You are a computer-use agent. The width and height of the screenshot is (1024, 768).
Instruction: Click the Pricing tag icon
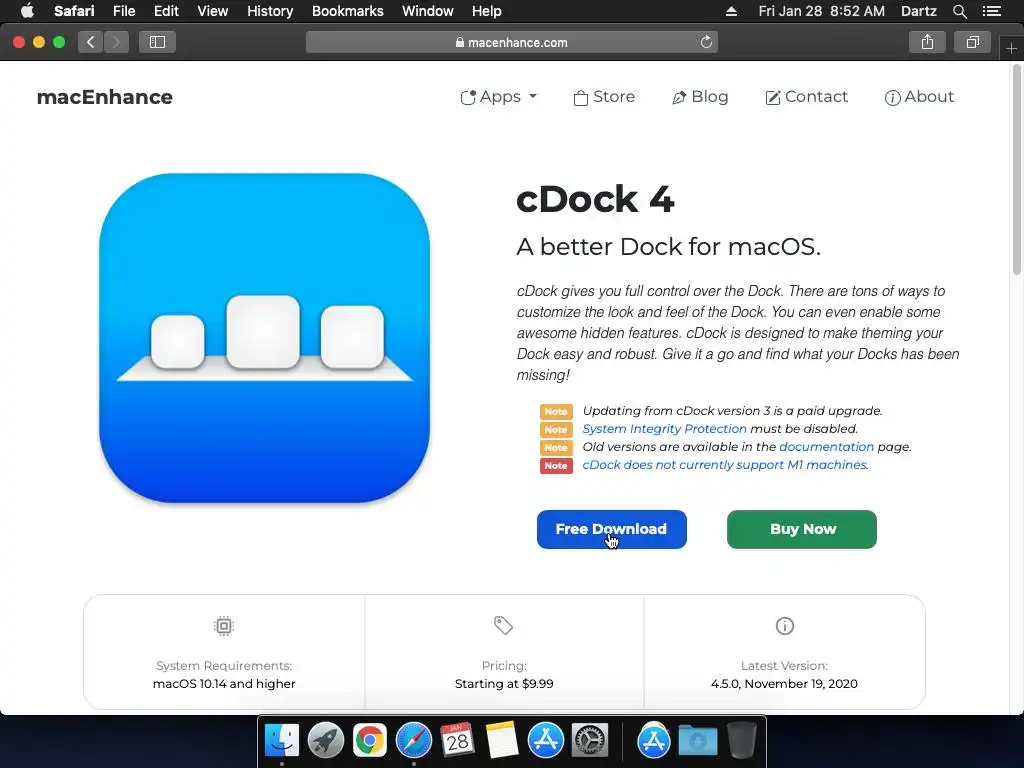[503, 626]
